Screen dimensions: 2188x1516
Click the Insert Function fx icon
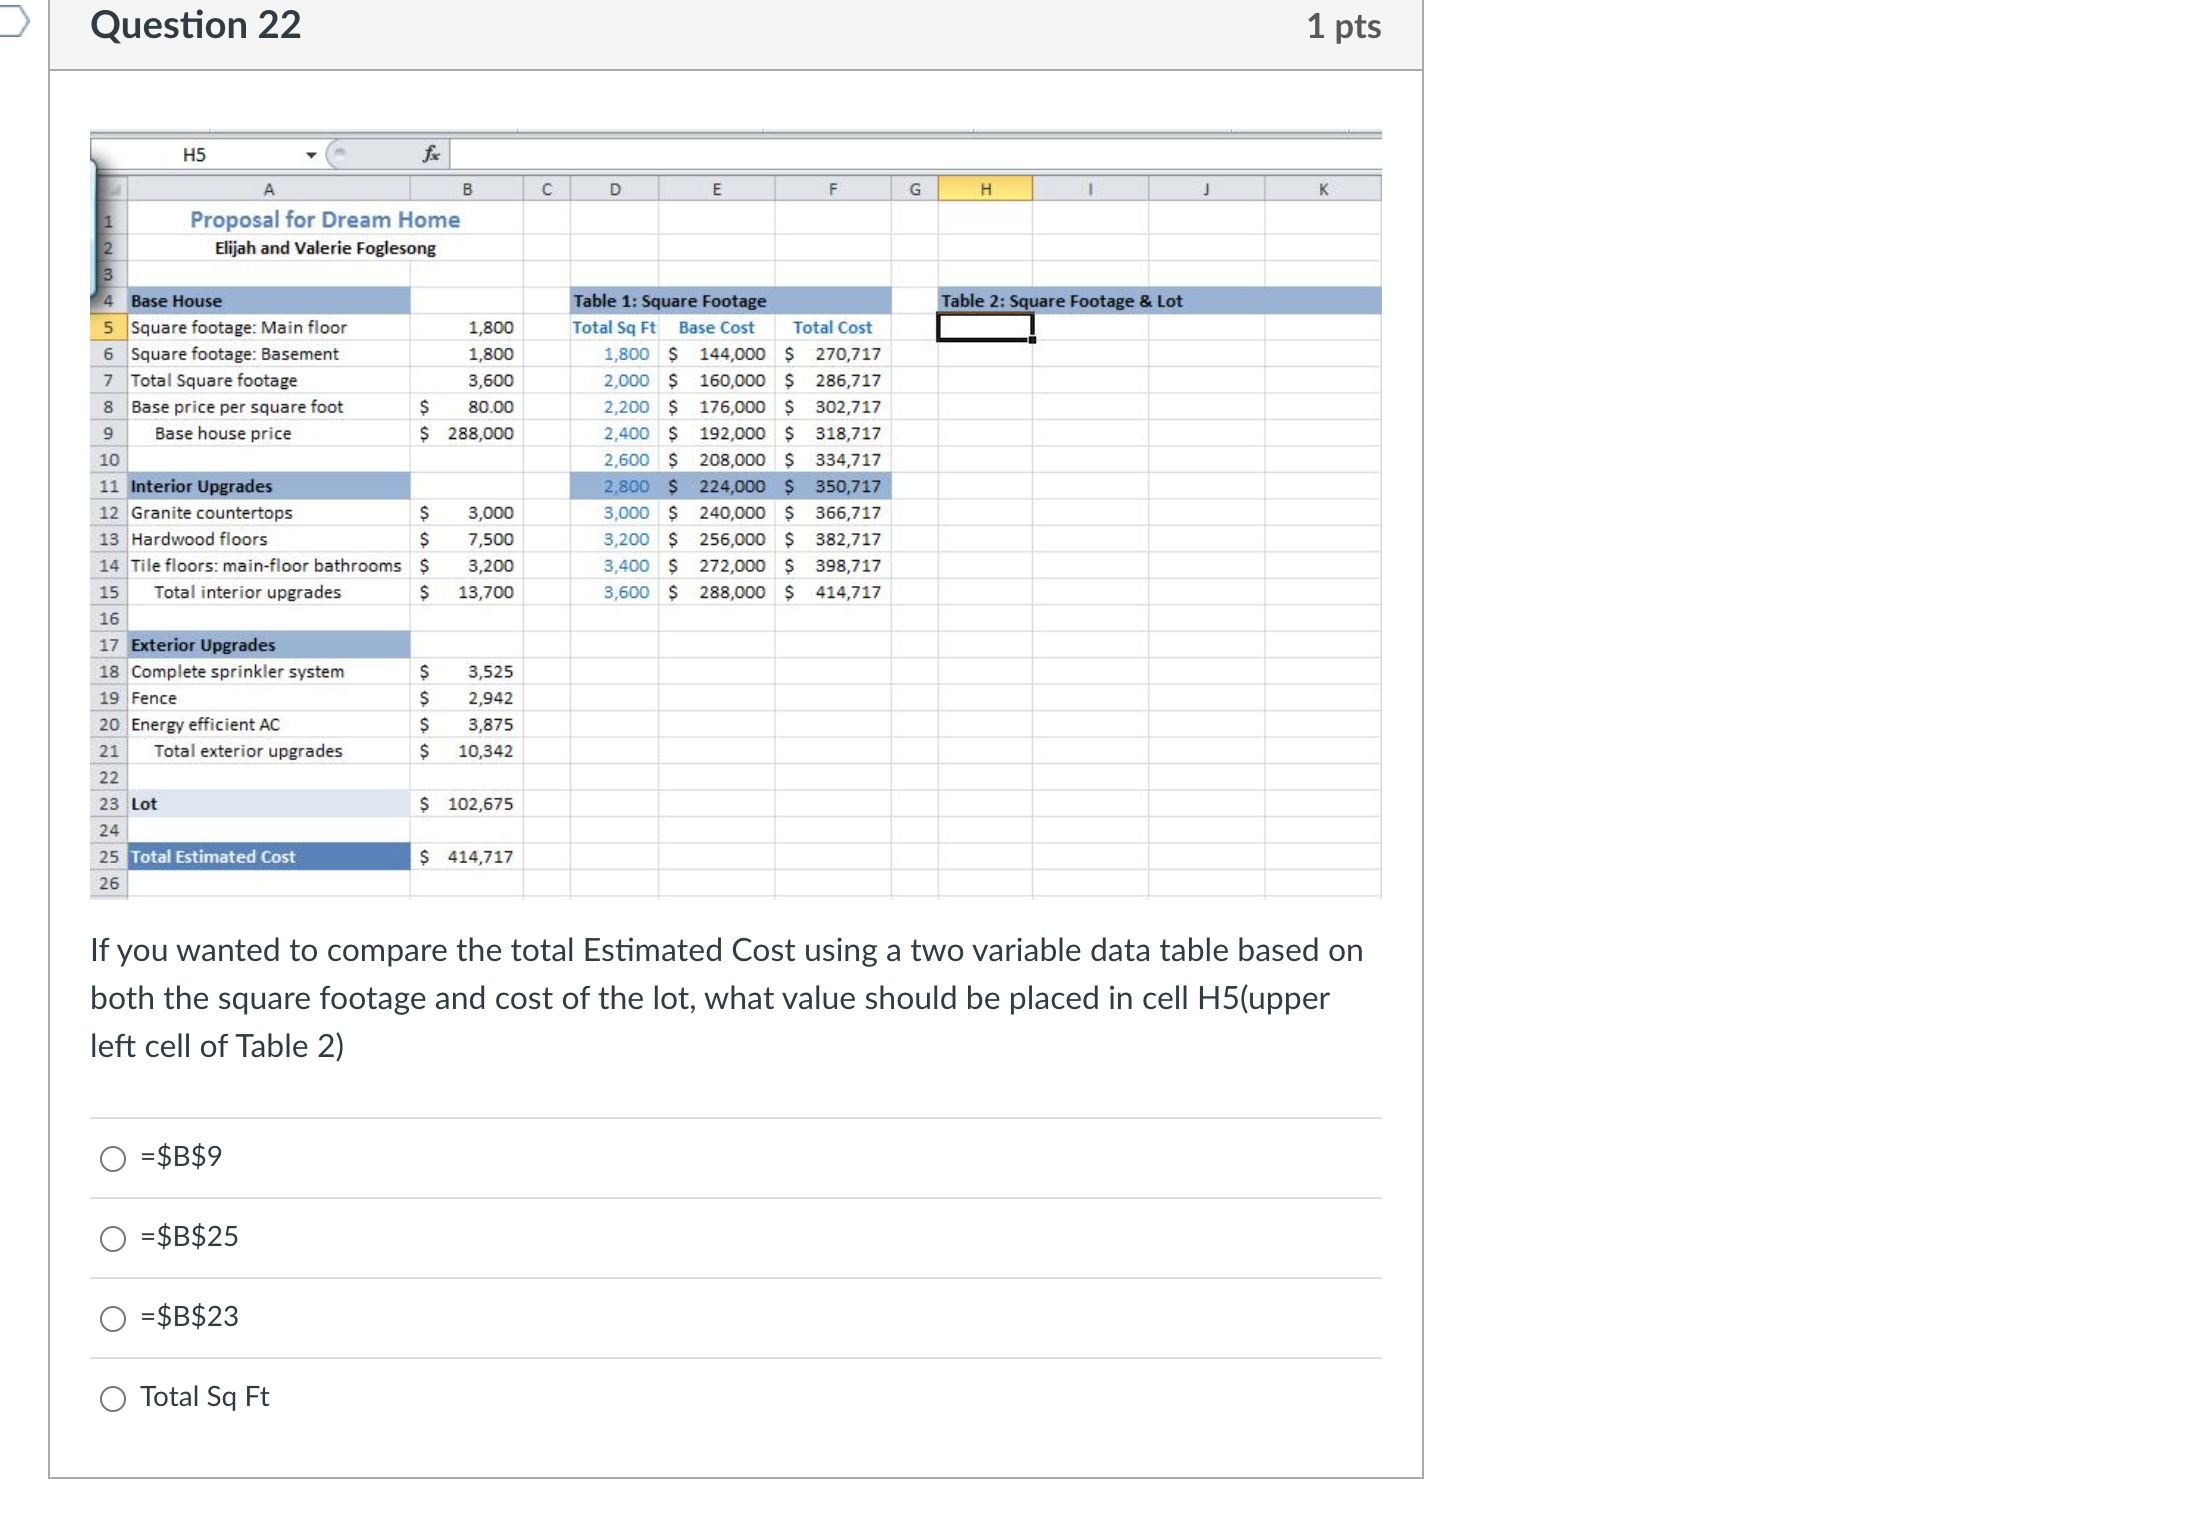(430, 154)
